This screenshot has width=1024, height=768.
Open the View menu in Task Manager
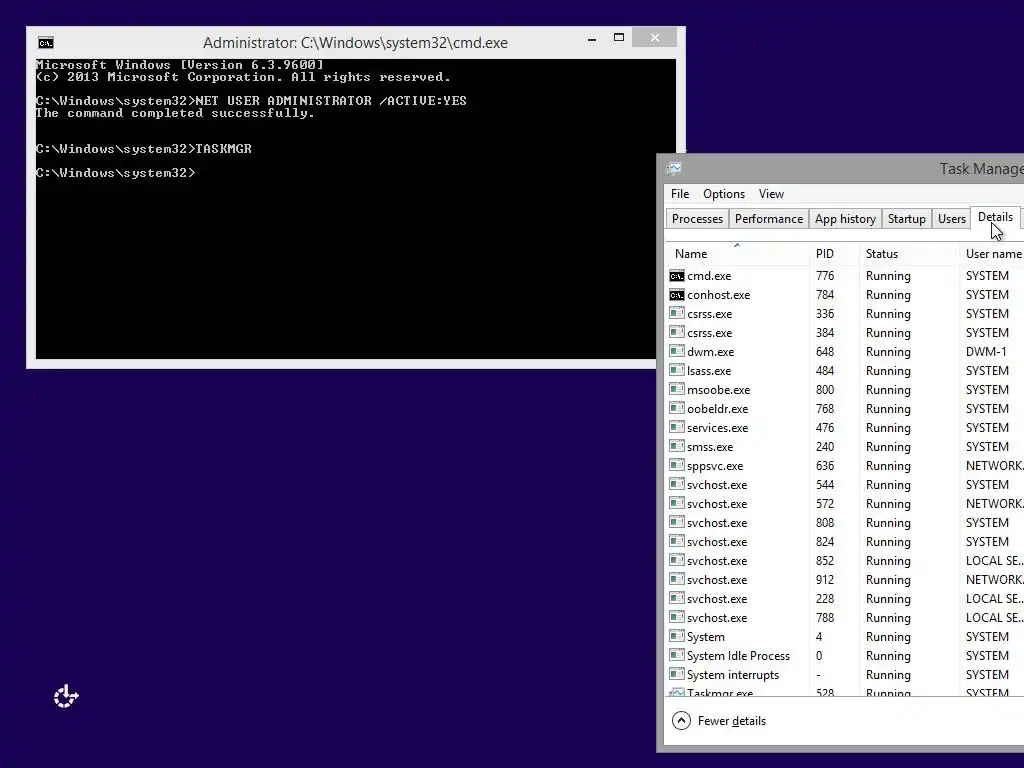pos(771,194)
